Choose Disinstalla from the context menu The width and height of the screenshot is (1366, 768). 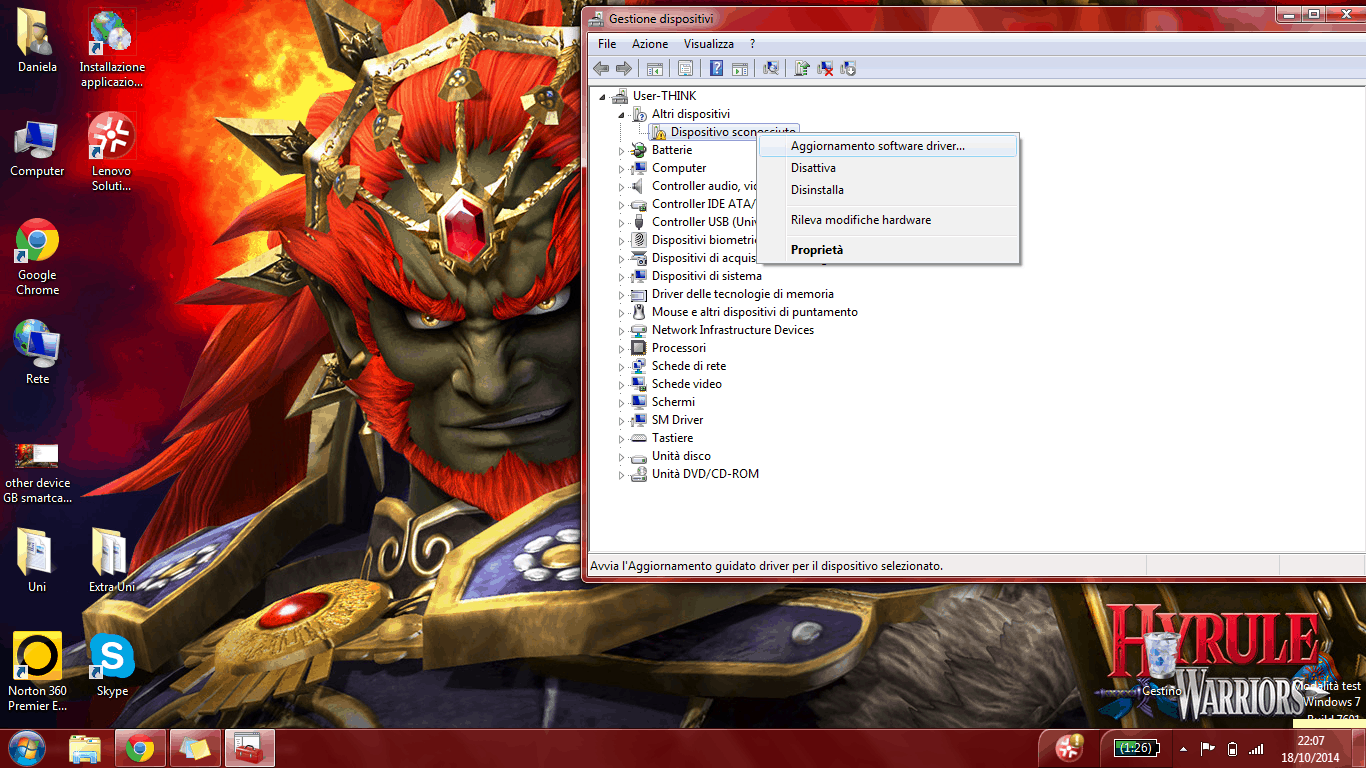pos(888,190)
